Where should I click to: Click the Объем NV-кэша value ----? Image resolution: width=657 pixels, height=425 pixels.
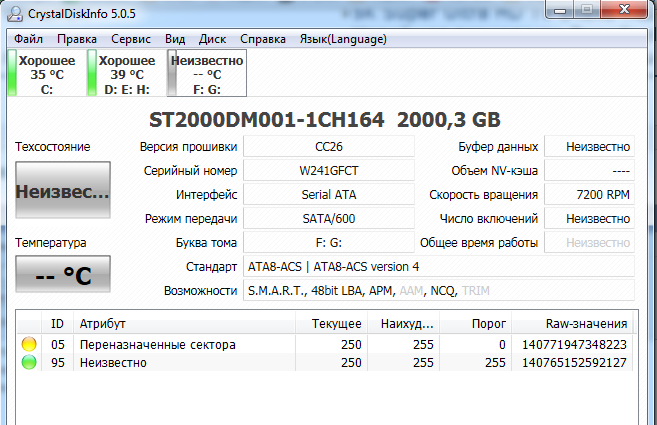pos(590,171)
